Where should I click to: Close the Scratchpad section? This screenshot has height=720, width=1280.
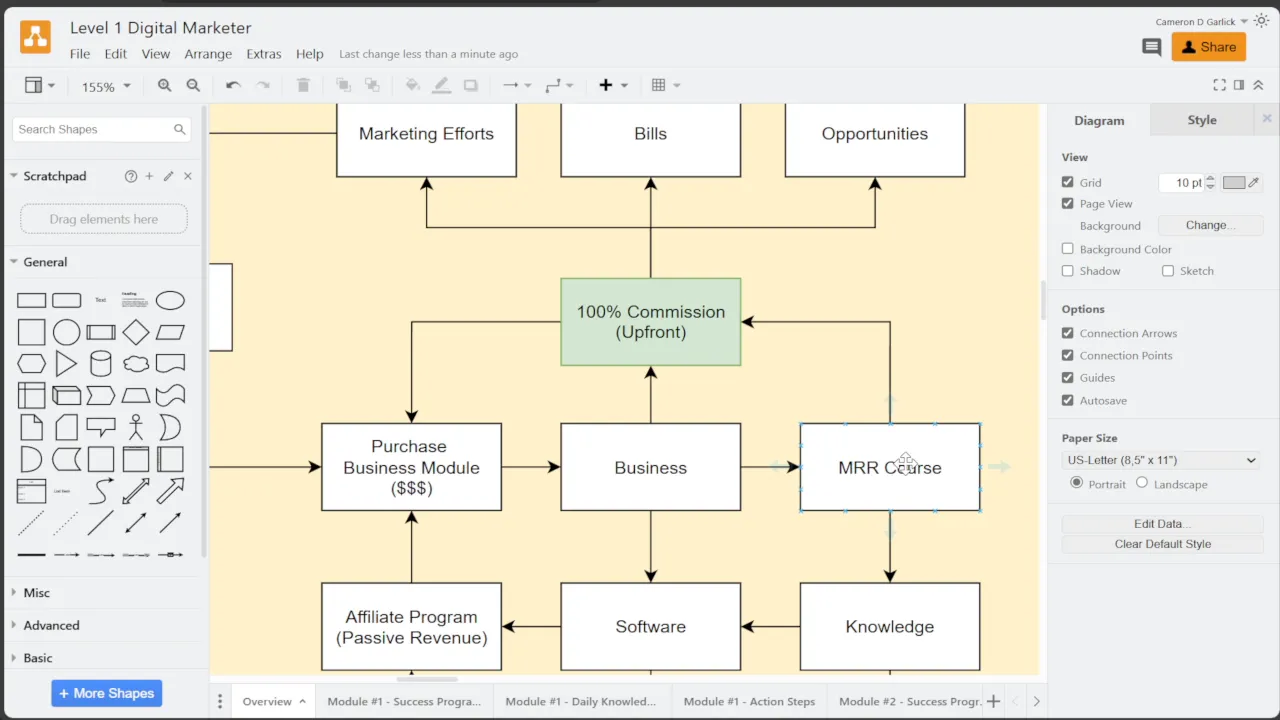coord(187,176)
